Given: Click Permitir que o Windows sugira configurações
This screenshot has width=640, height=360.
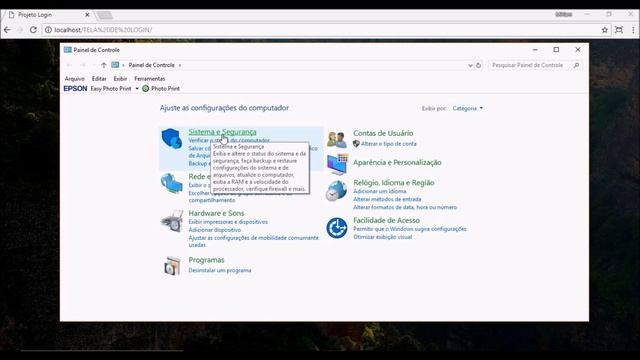Looking at the screenshot, I should 409,229.
